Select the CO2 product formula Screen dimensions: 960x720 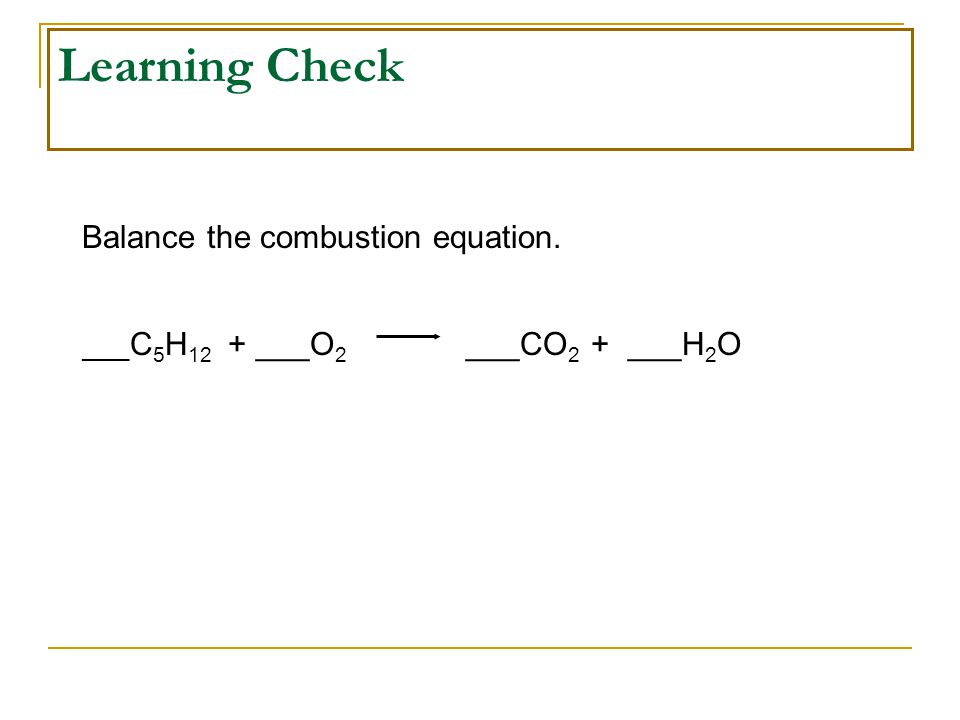(x=550, y=346)
